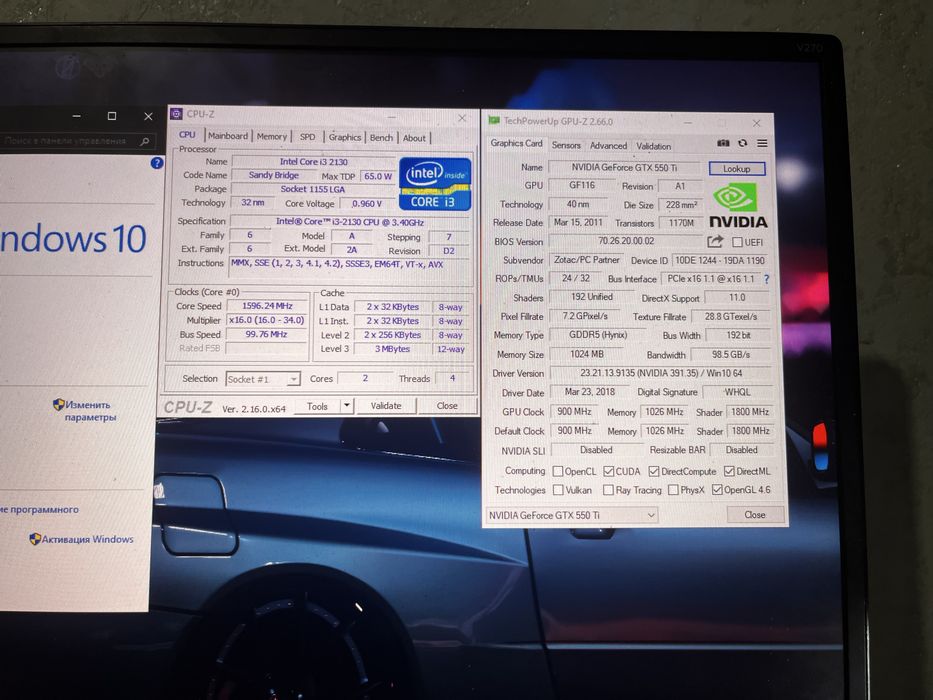
Task: Click the Intel Core i3 logo in CPU-Z
Action: [434, 183]
